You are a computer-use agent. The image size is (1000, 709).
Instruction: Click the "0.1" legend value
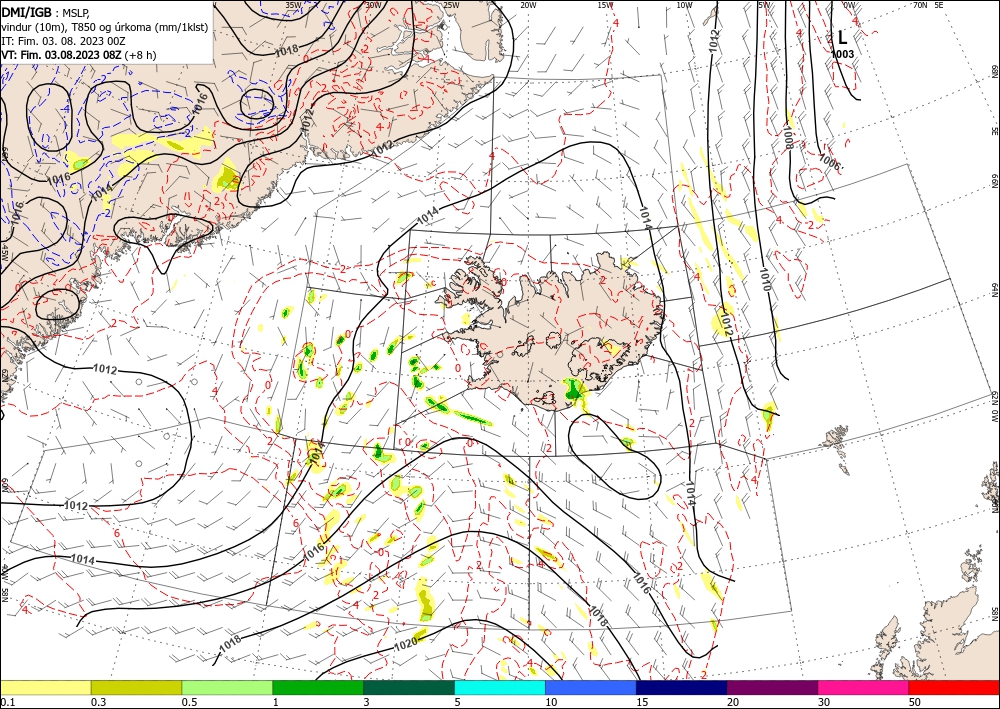pos(6,702)
